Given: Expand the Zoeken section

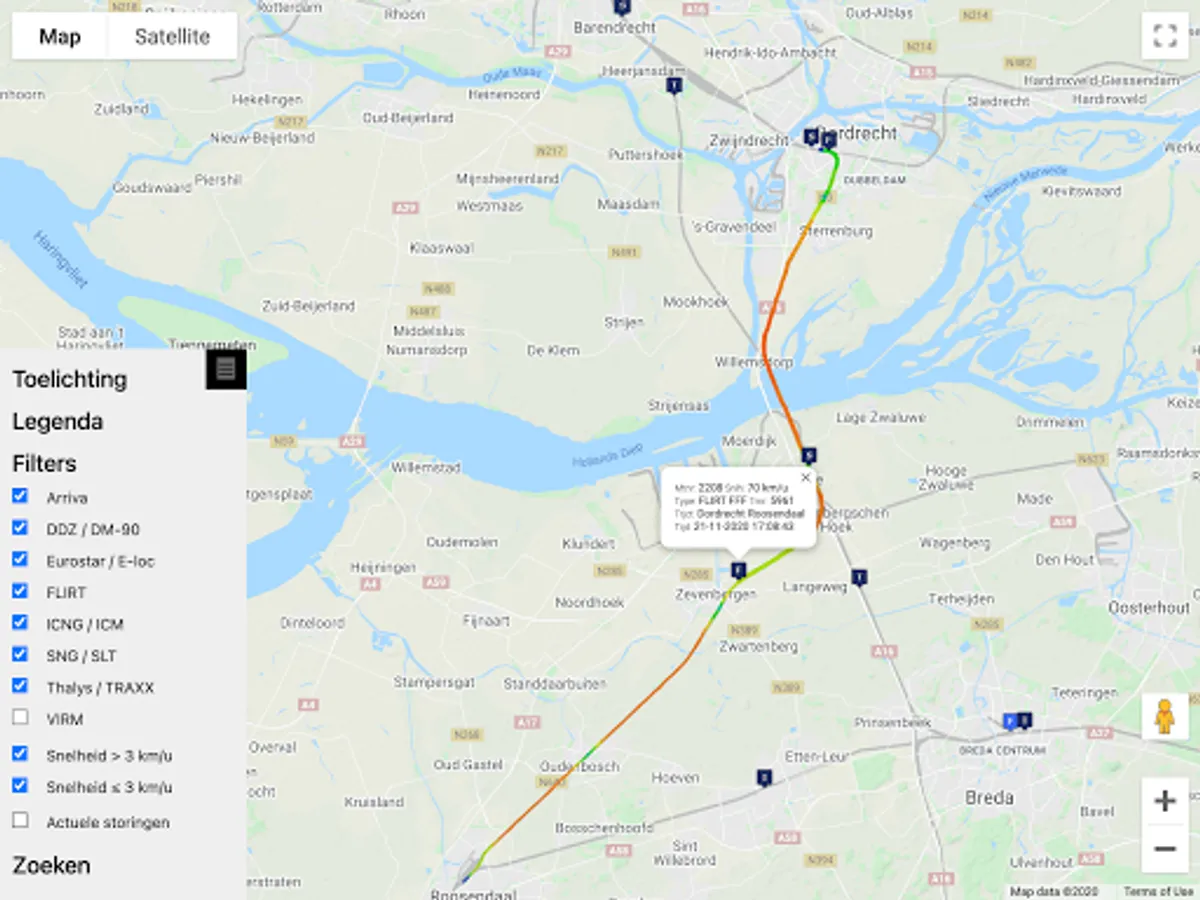Looking at the screenshot, I should click(x=51, y=865).
